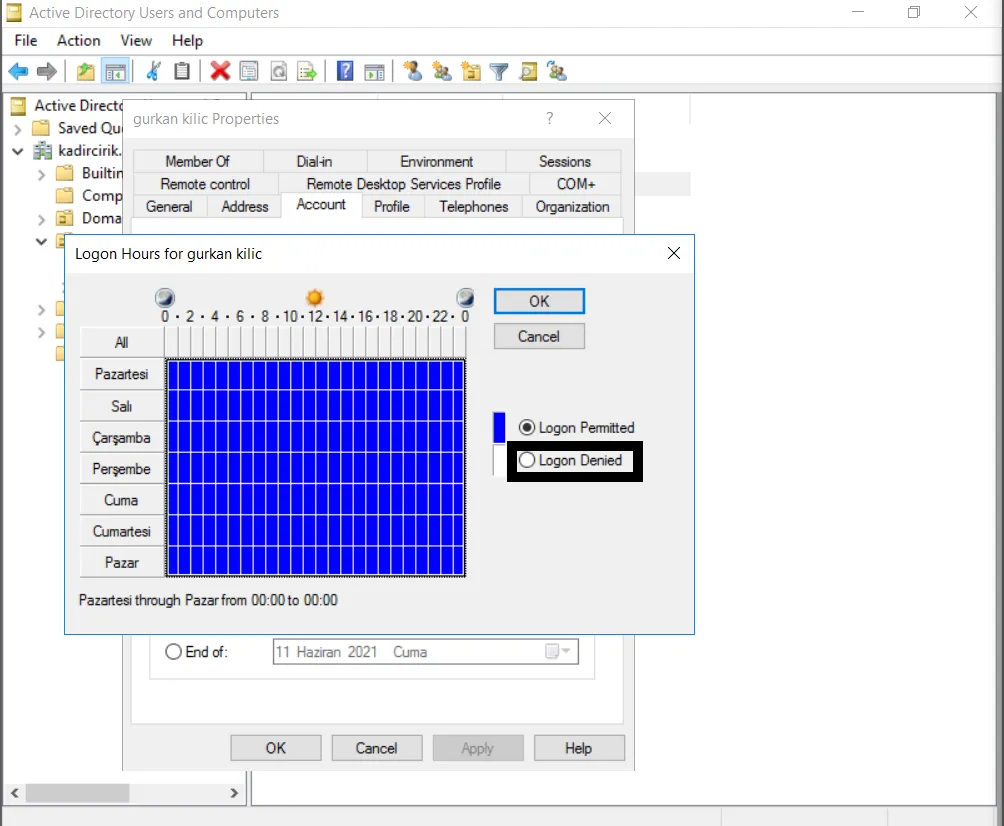Collapse the kadircirik domain node

[18, 151]
